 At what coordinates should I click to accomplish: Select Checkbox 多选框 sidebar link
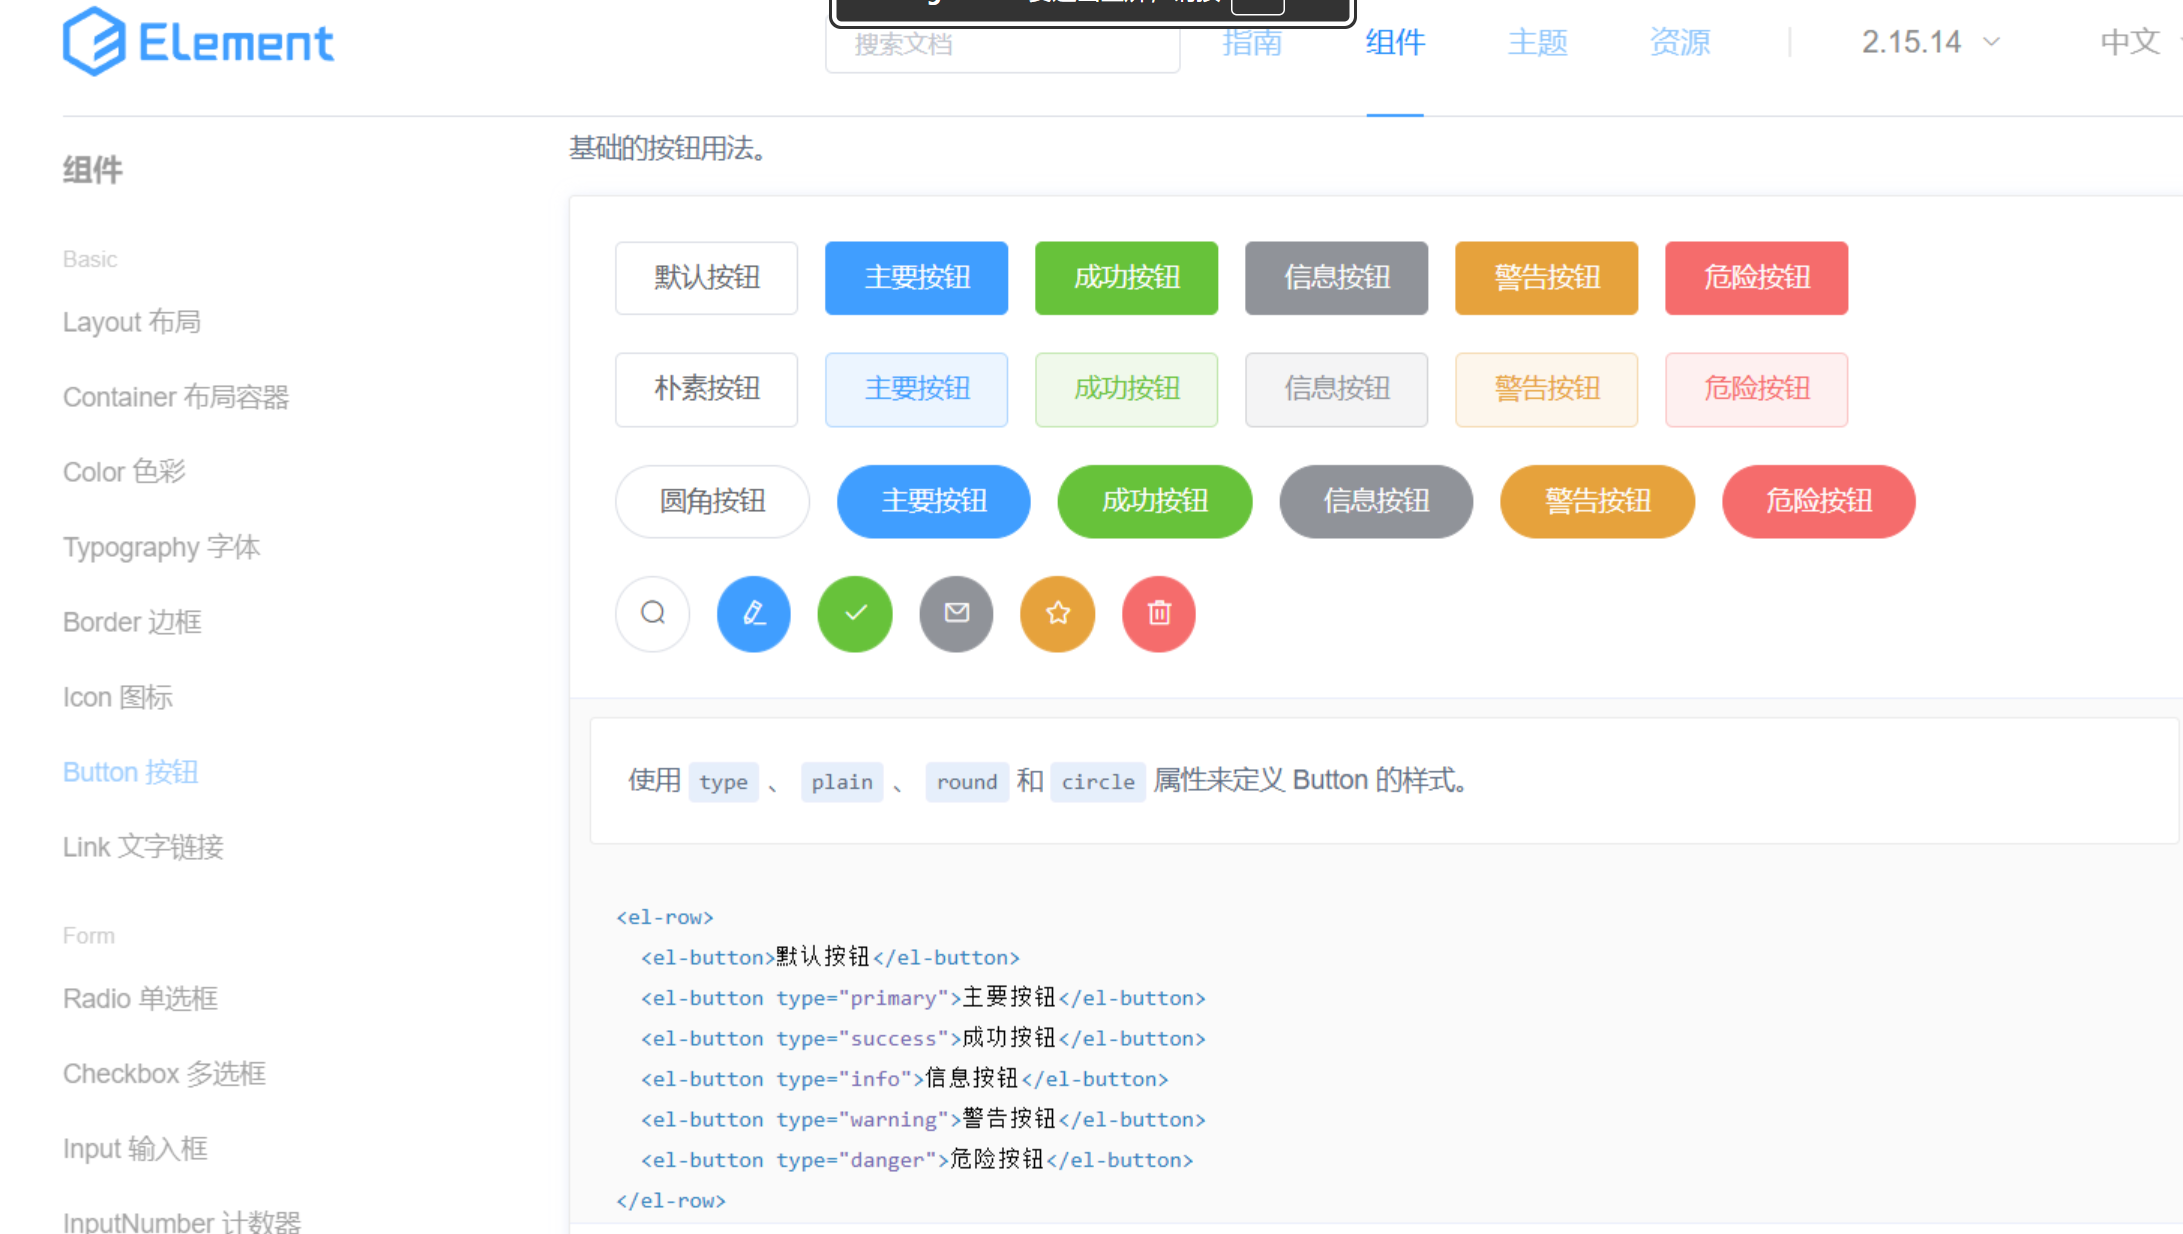coord(164,1073)
